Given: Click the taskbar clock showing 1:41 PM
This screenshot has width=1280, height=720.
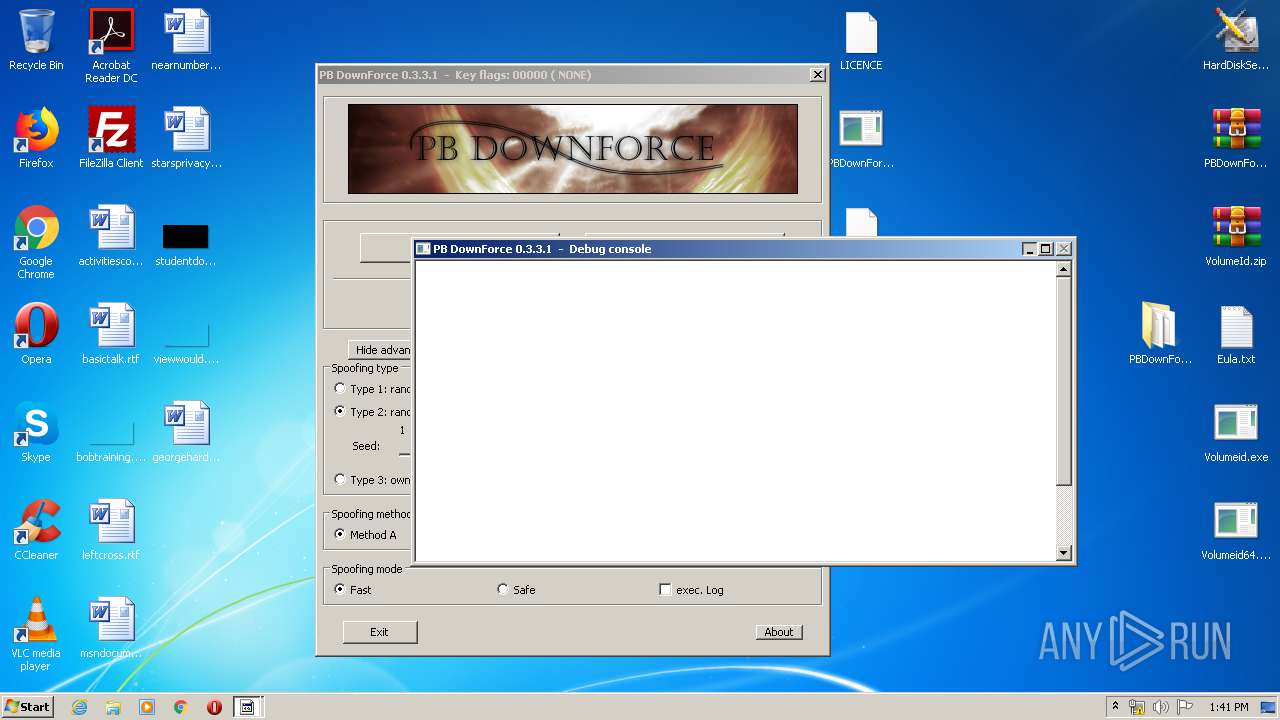Looking at the screenshot, I should (1228, 707).
